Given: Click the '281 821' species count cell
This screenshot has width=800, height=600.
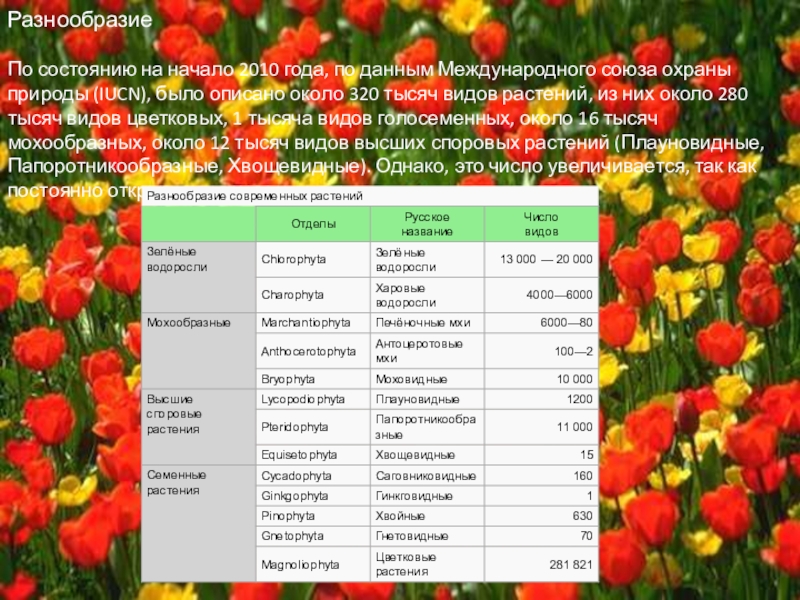Looking at the screenshot, I should click(x=571, y=564).
